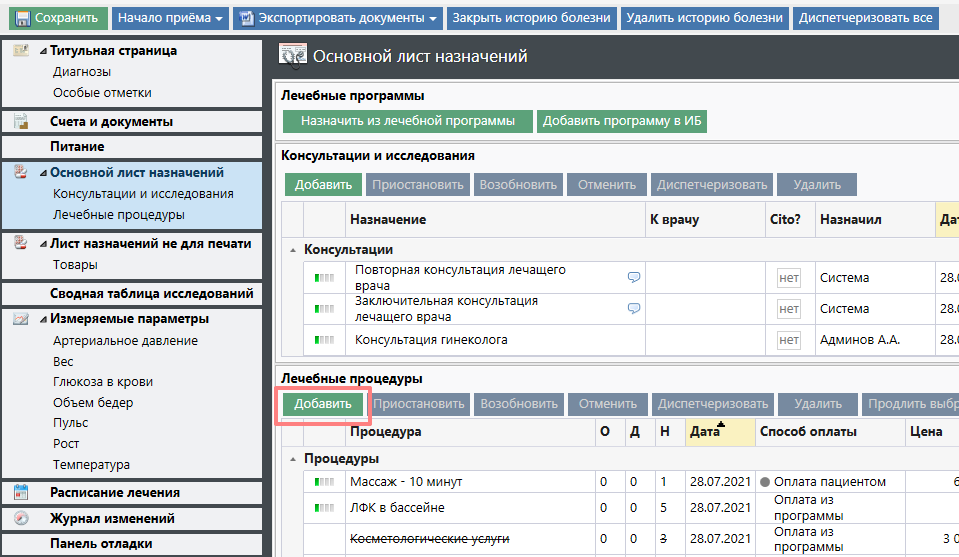
Task: Click the Измеряемые параметры chart icon
Action: point(21,319)
